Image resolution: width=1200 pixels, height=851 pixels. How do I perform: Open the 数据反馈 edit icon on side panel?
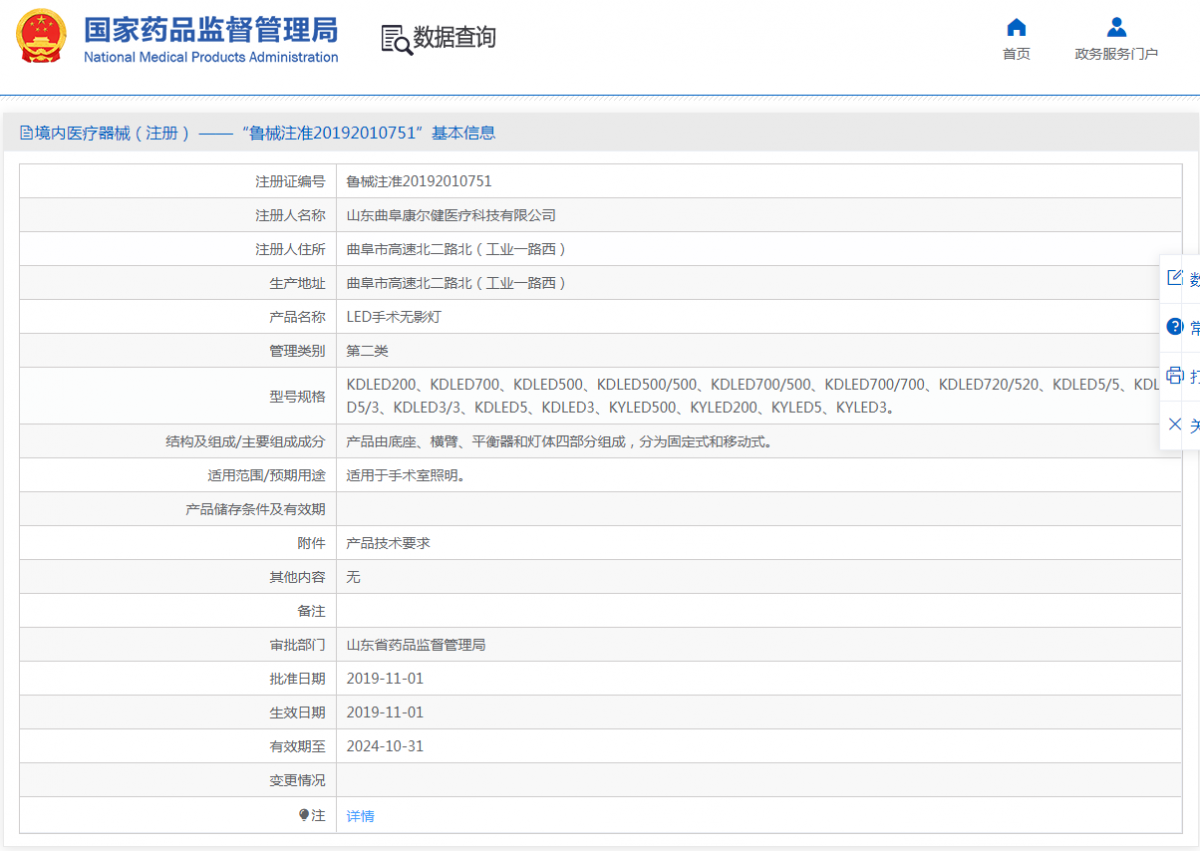(x=1175, y=276)
